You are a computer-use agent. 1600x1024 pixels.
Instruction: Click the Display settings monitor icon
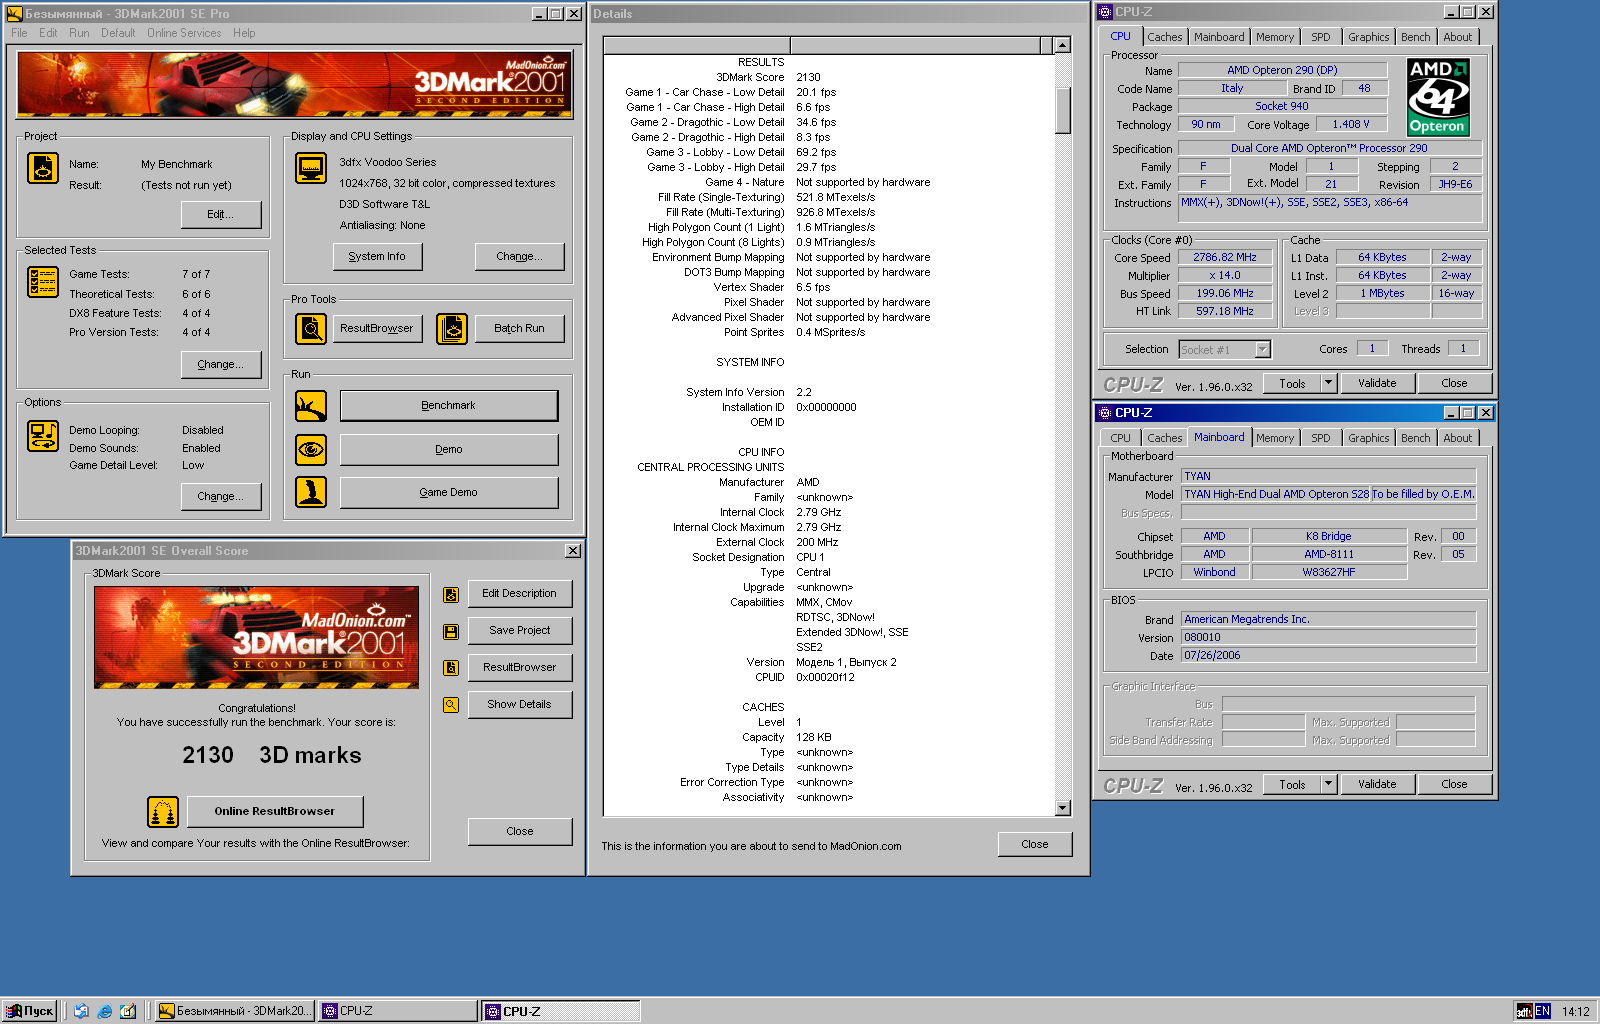311,168
